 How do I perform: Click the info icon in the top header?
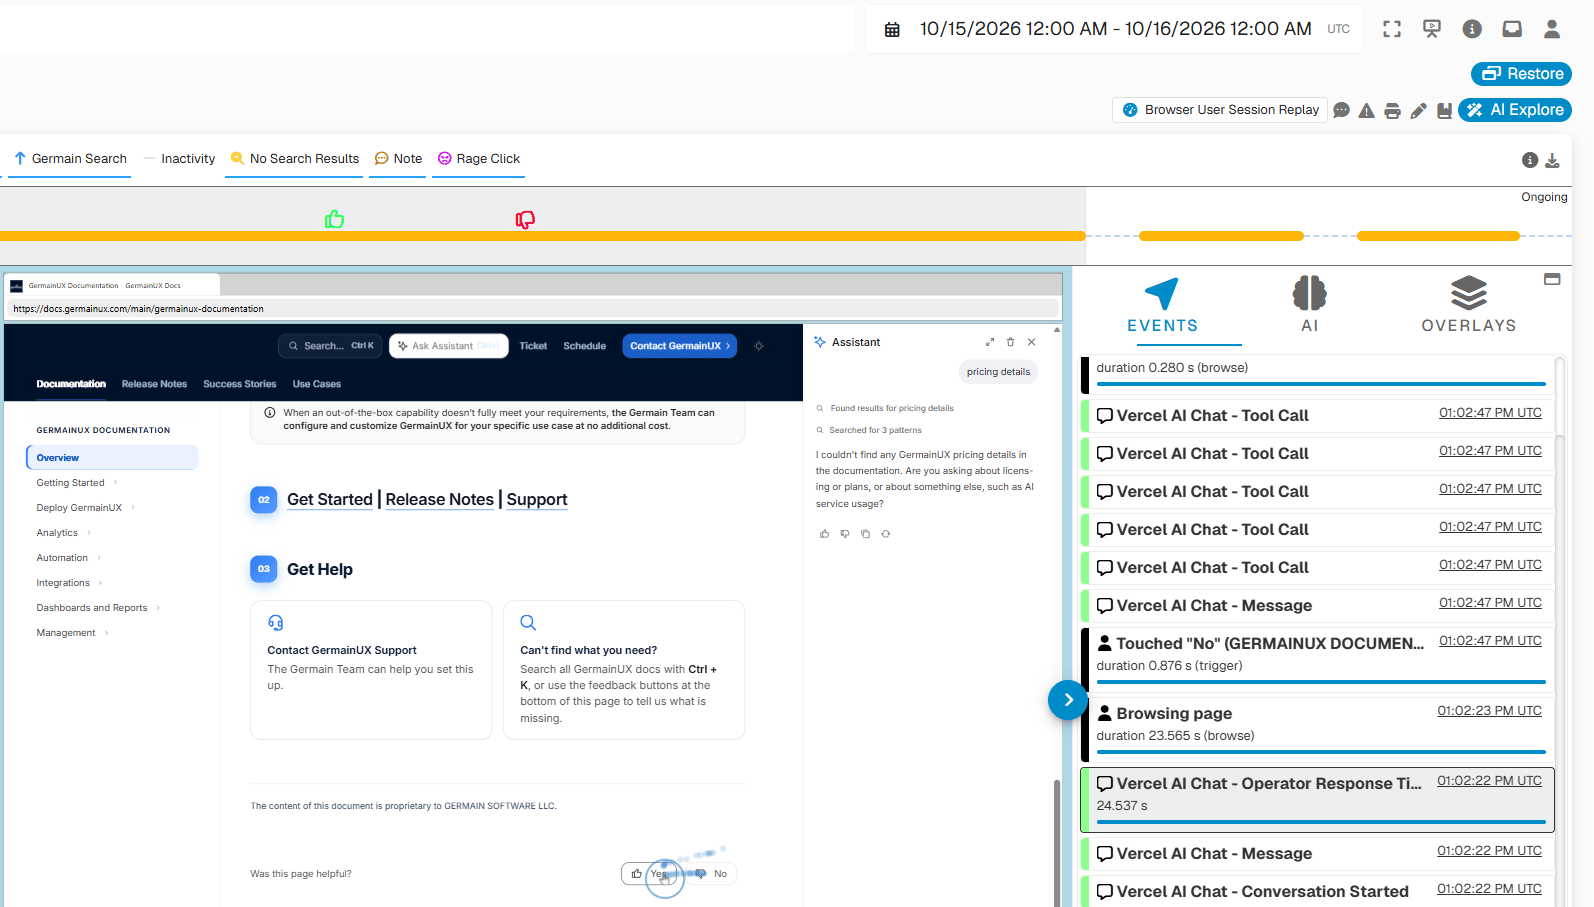[x=1472, y=29]
